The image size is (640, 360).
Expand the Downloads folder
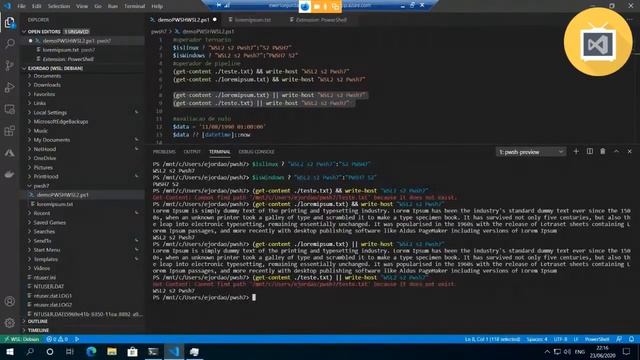(x=47, y=85)
